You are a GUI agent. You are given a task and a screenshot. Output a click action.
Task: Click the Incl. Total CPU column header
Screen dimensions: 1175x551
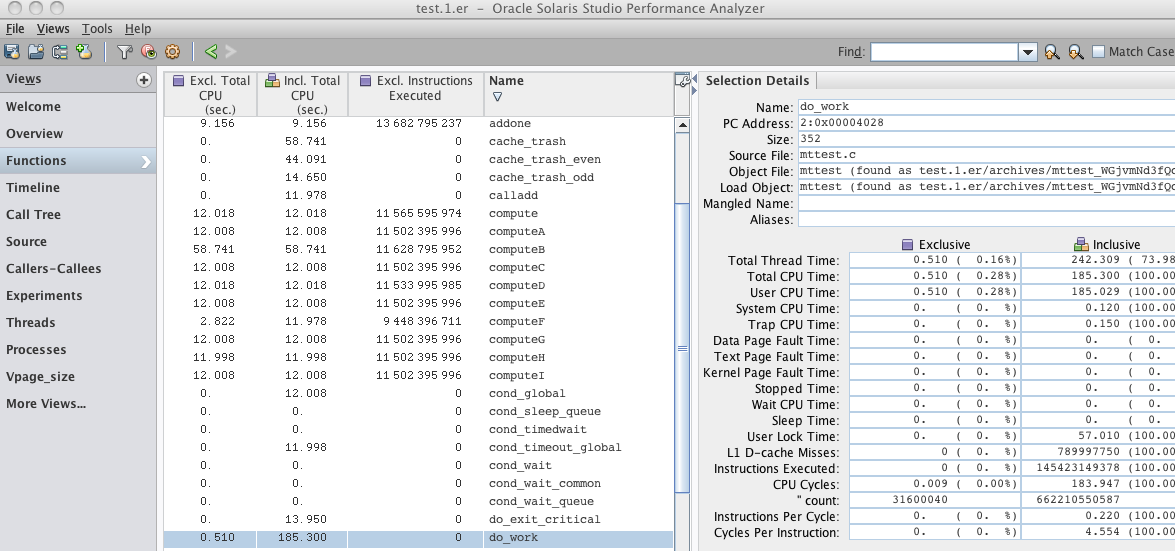(x=303, y=94)
